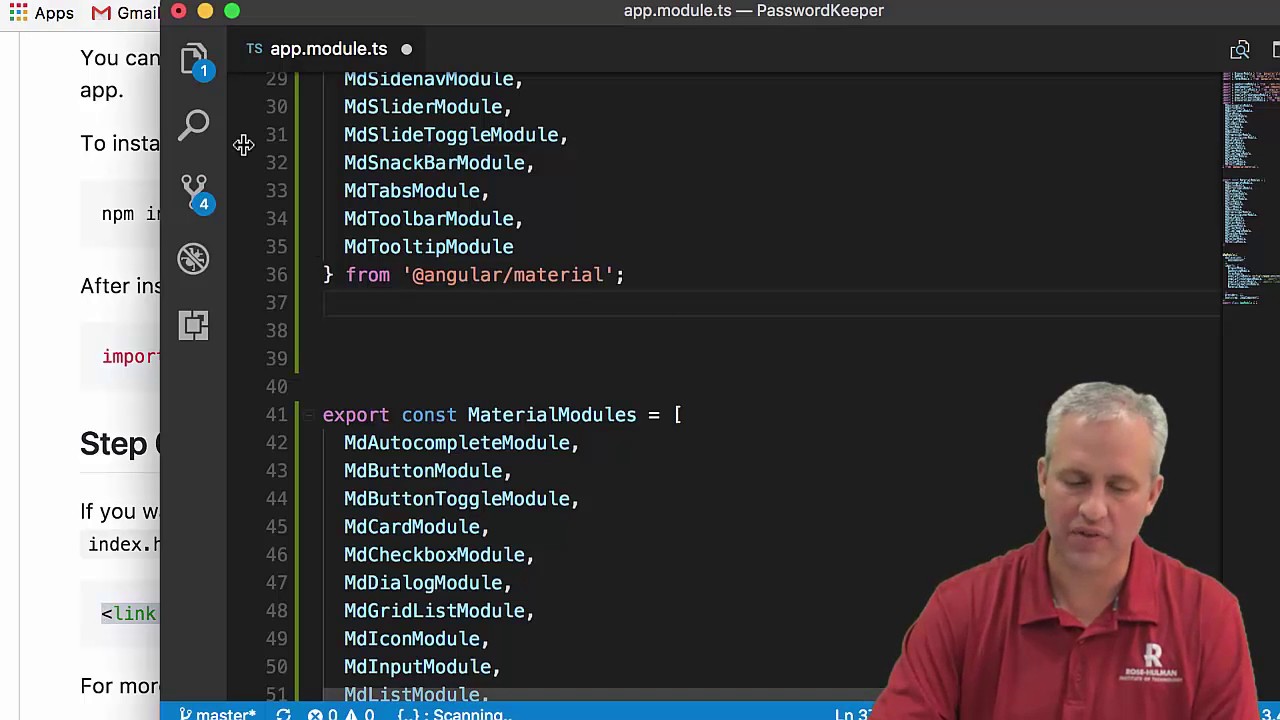This screenshot has width=1280, height=720.
Task: Click MdSlideToggleModule on line 31
Action: 451,135
